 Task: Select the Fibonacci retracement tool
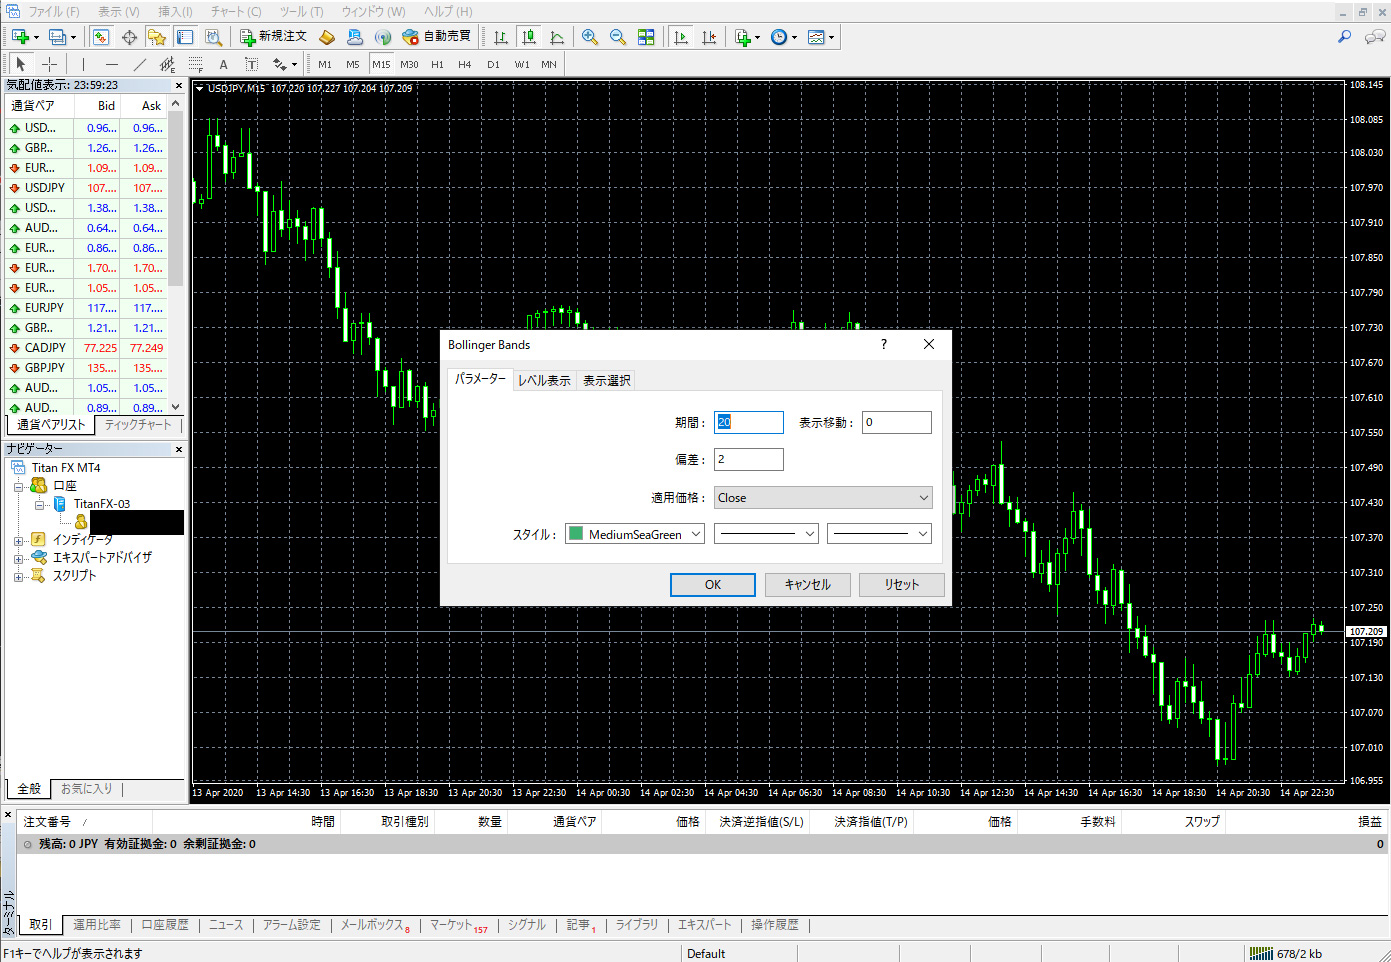coord(196,64)
